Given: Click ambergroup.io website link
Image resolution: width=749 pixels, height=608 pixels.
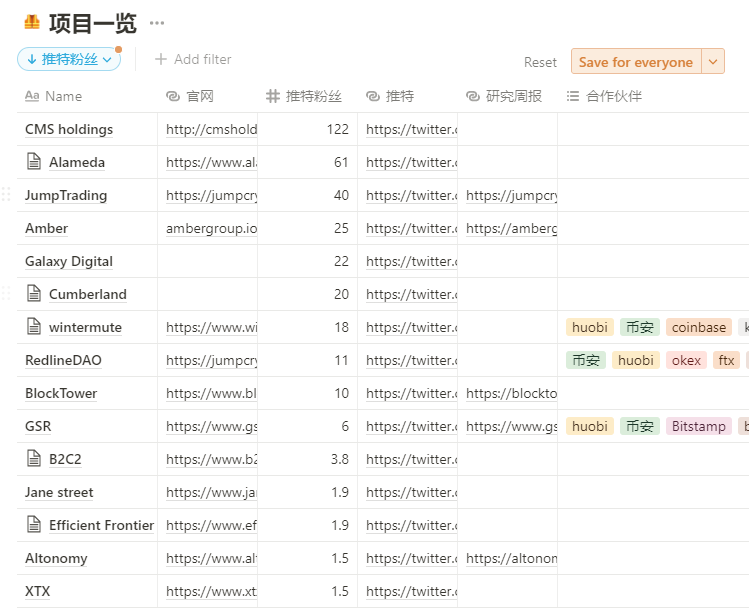Looking at the screenshot, I should click(x=211, y=228).
